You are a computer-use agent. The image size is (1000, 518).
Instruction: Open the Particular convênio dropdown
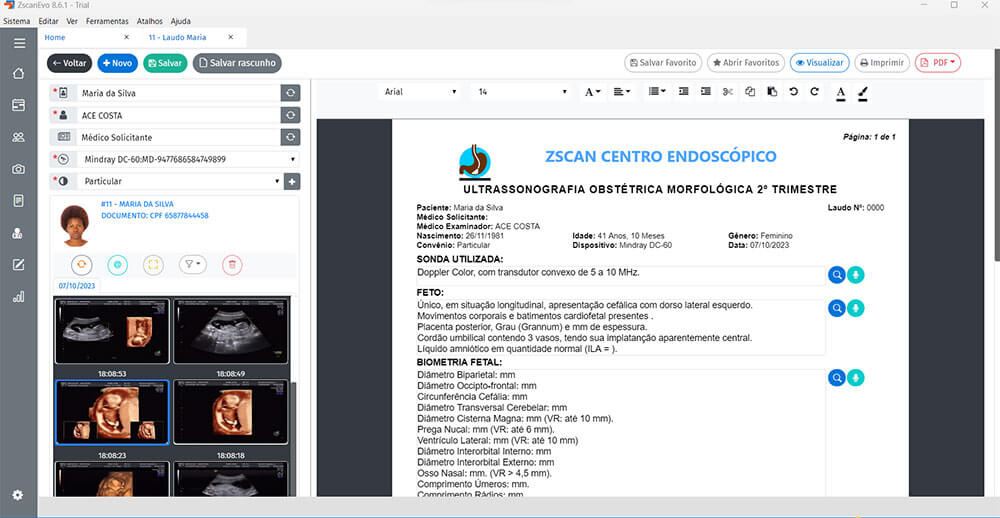(x=180, y=182)
